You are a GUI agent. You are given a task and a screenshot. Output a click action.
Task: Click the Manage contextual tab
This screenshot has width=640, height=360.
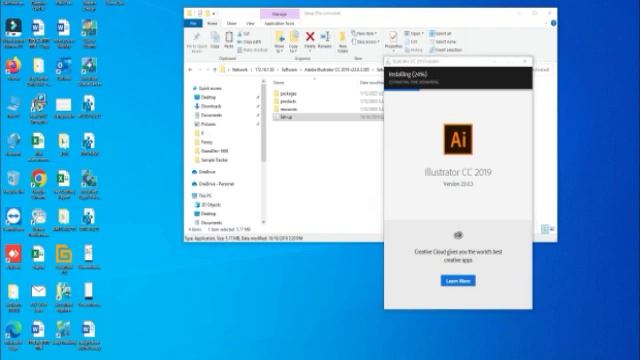tap(279, 14)
